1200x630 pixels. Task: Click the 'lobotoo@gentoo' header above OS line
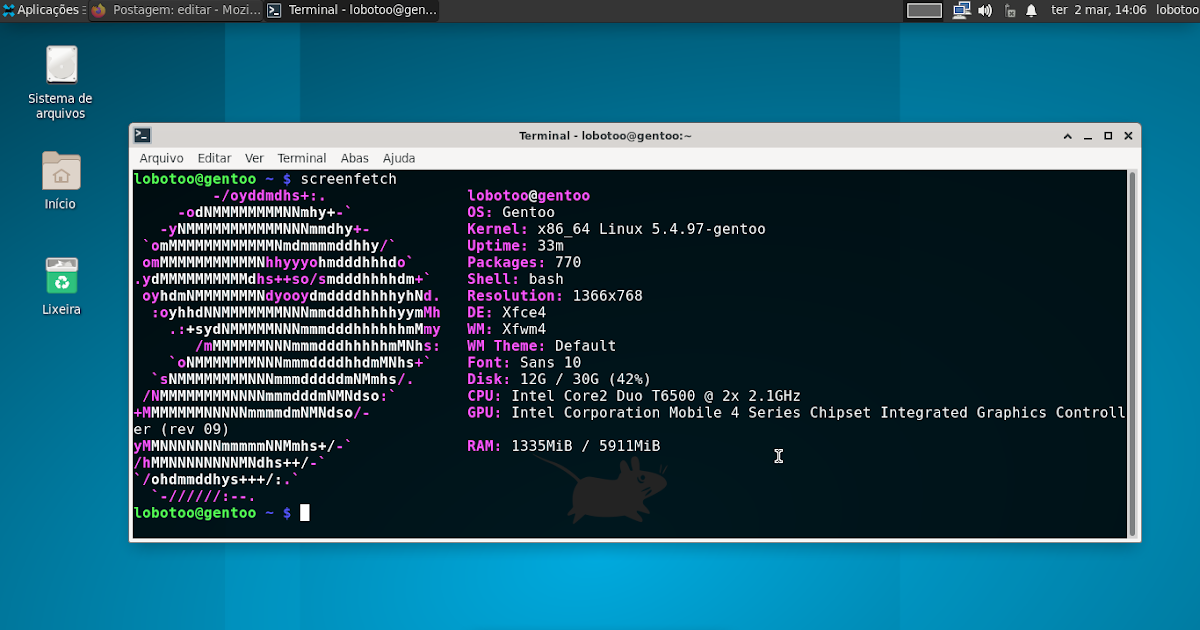pos(529,196)
